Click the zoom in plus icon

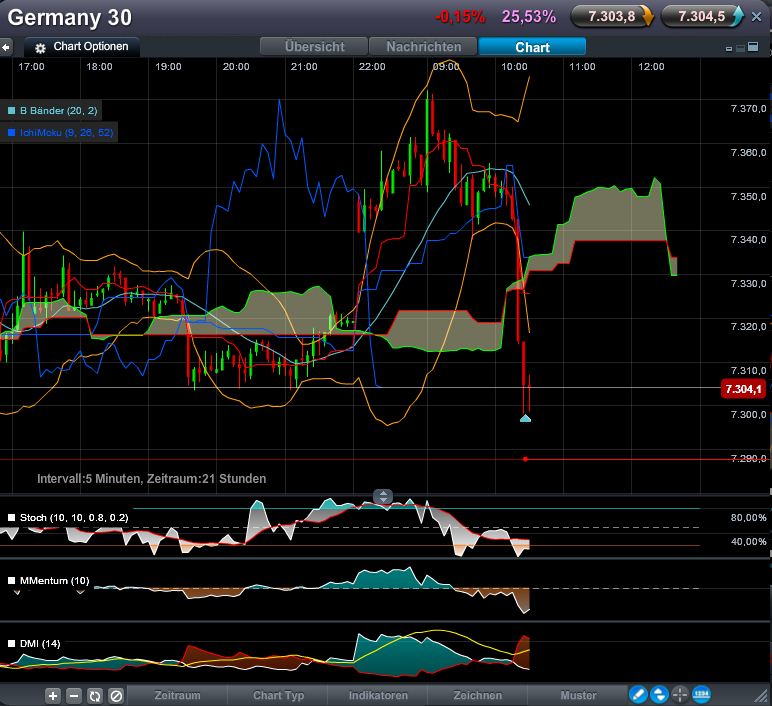point(53,696)
